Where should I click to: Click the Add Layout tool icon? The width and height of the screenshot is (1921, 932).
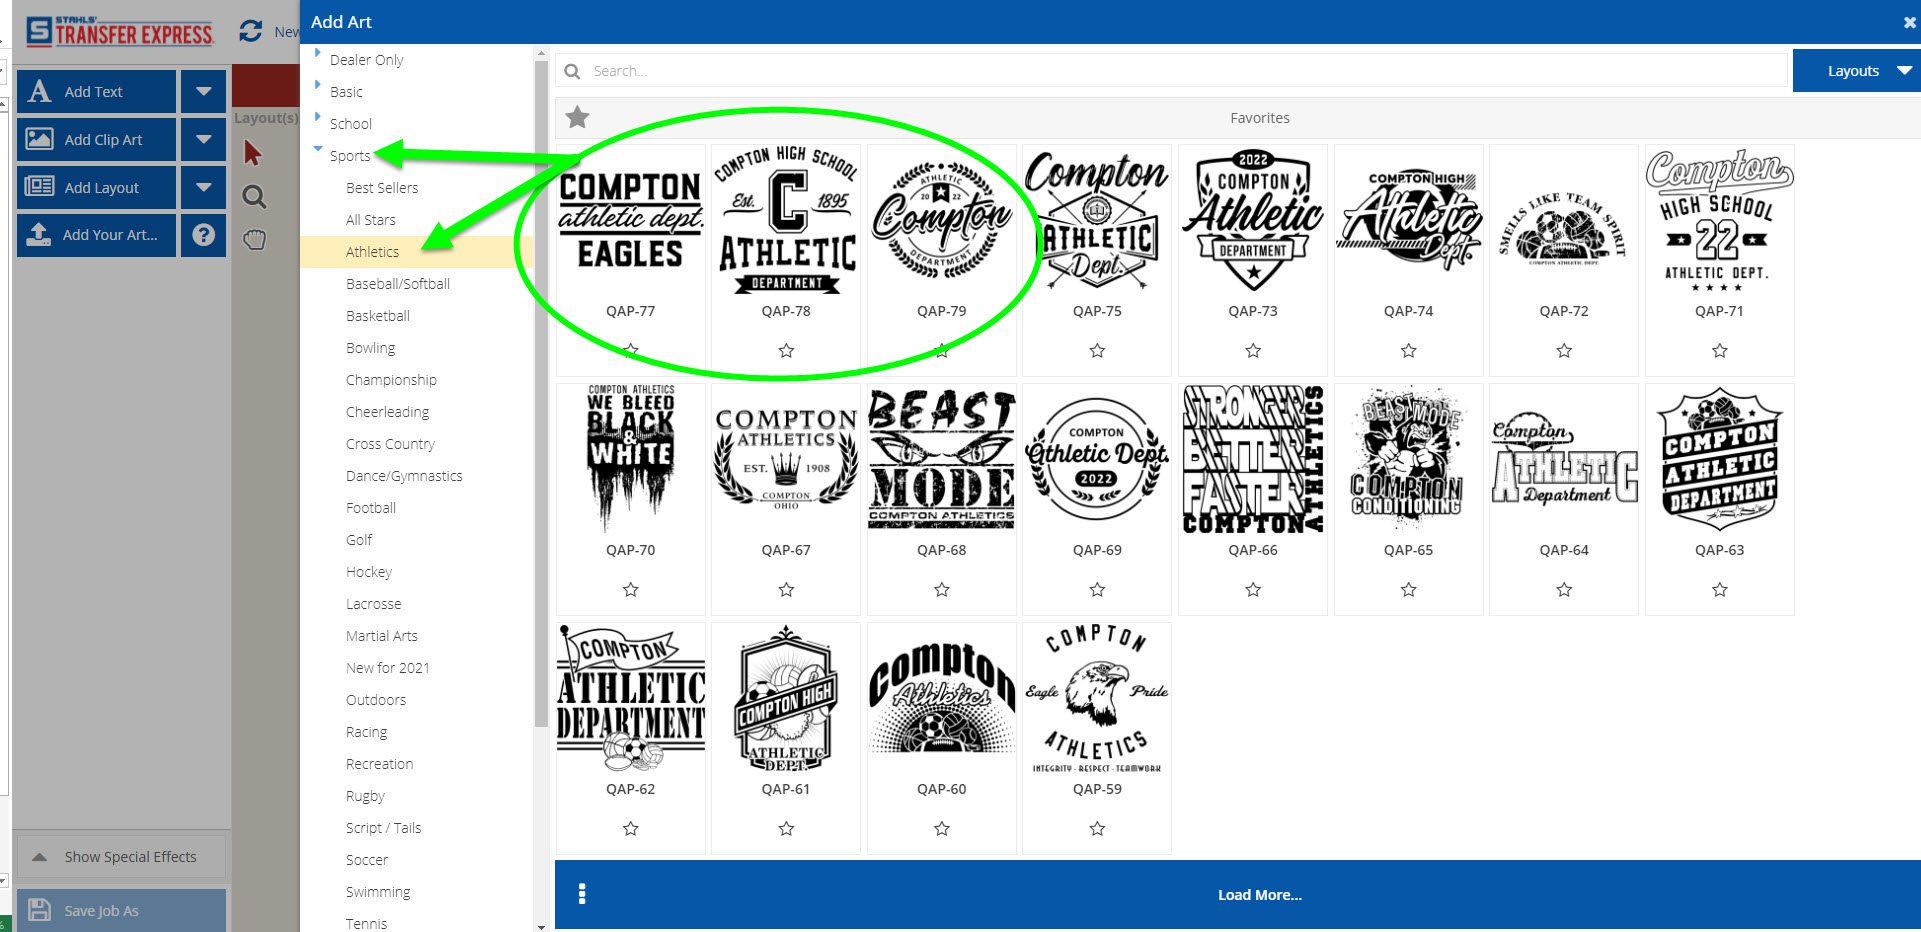[x=40, y=187]
